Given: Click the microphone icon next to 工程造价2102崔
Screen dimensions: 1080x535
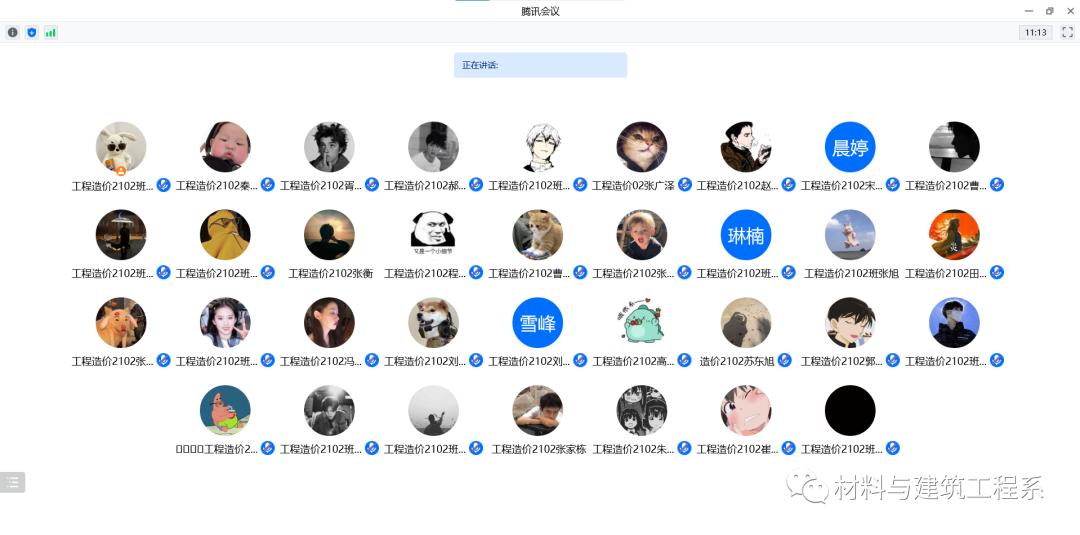Looking at the screenshot, I should (788, 448).
